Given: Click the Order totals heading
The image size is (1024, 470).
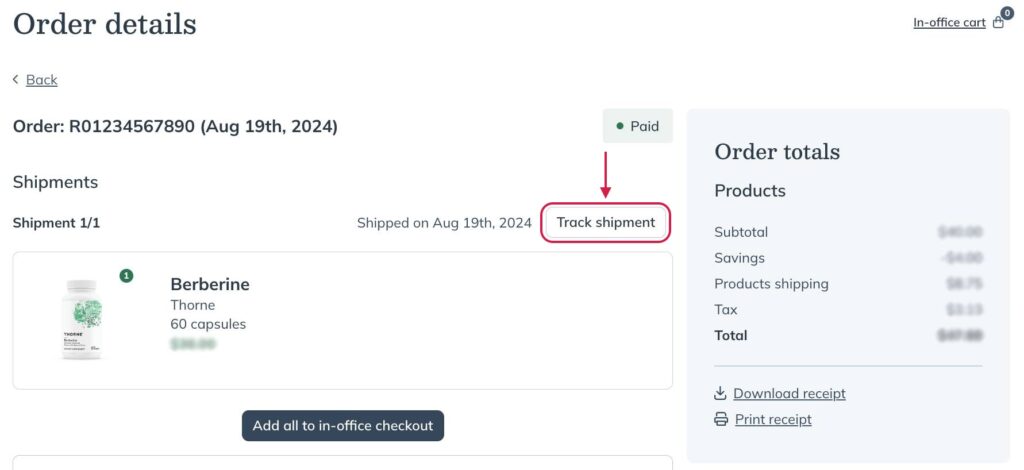Looking at the screenshot, I should (777, 151).
